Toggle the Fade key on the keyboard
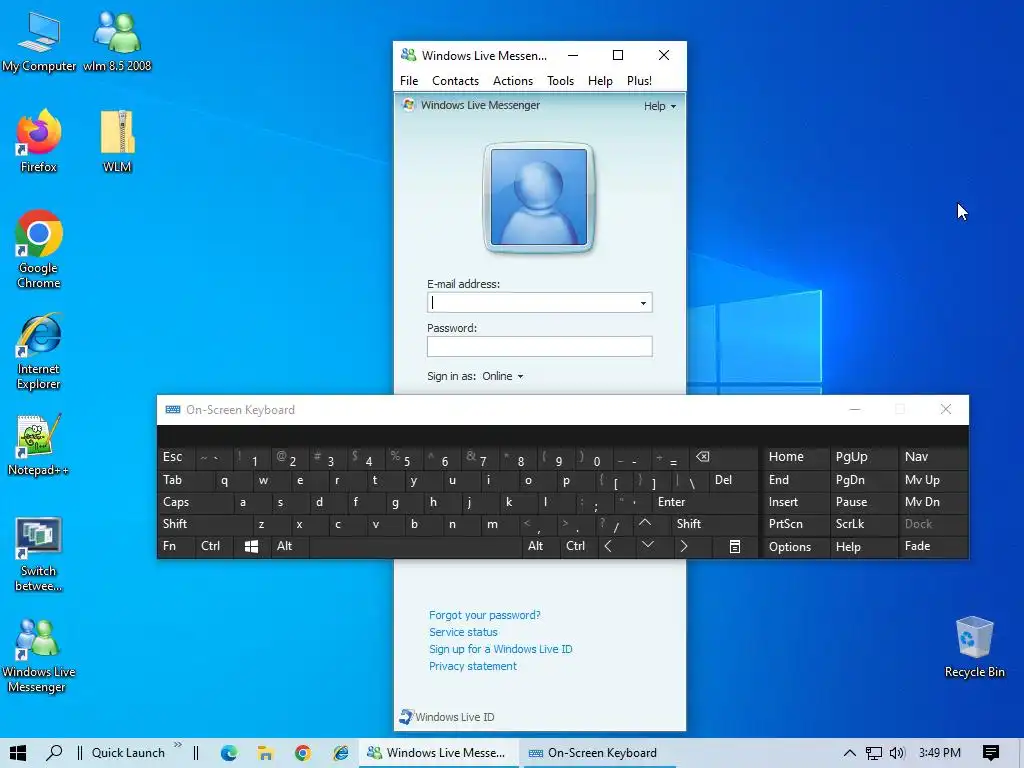 tap(932, 546)
